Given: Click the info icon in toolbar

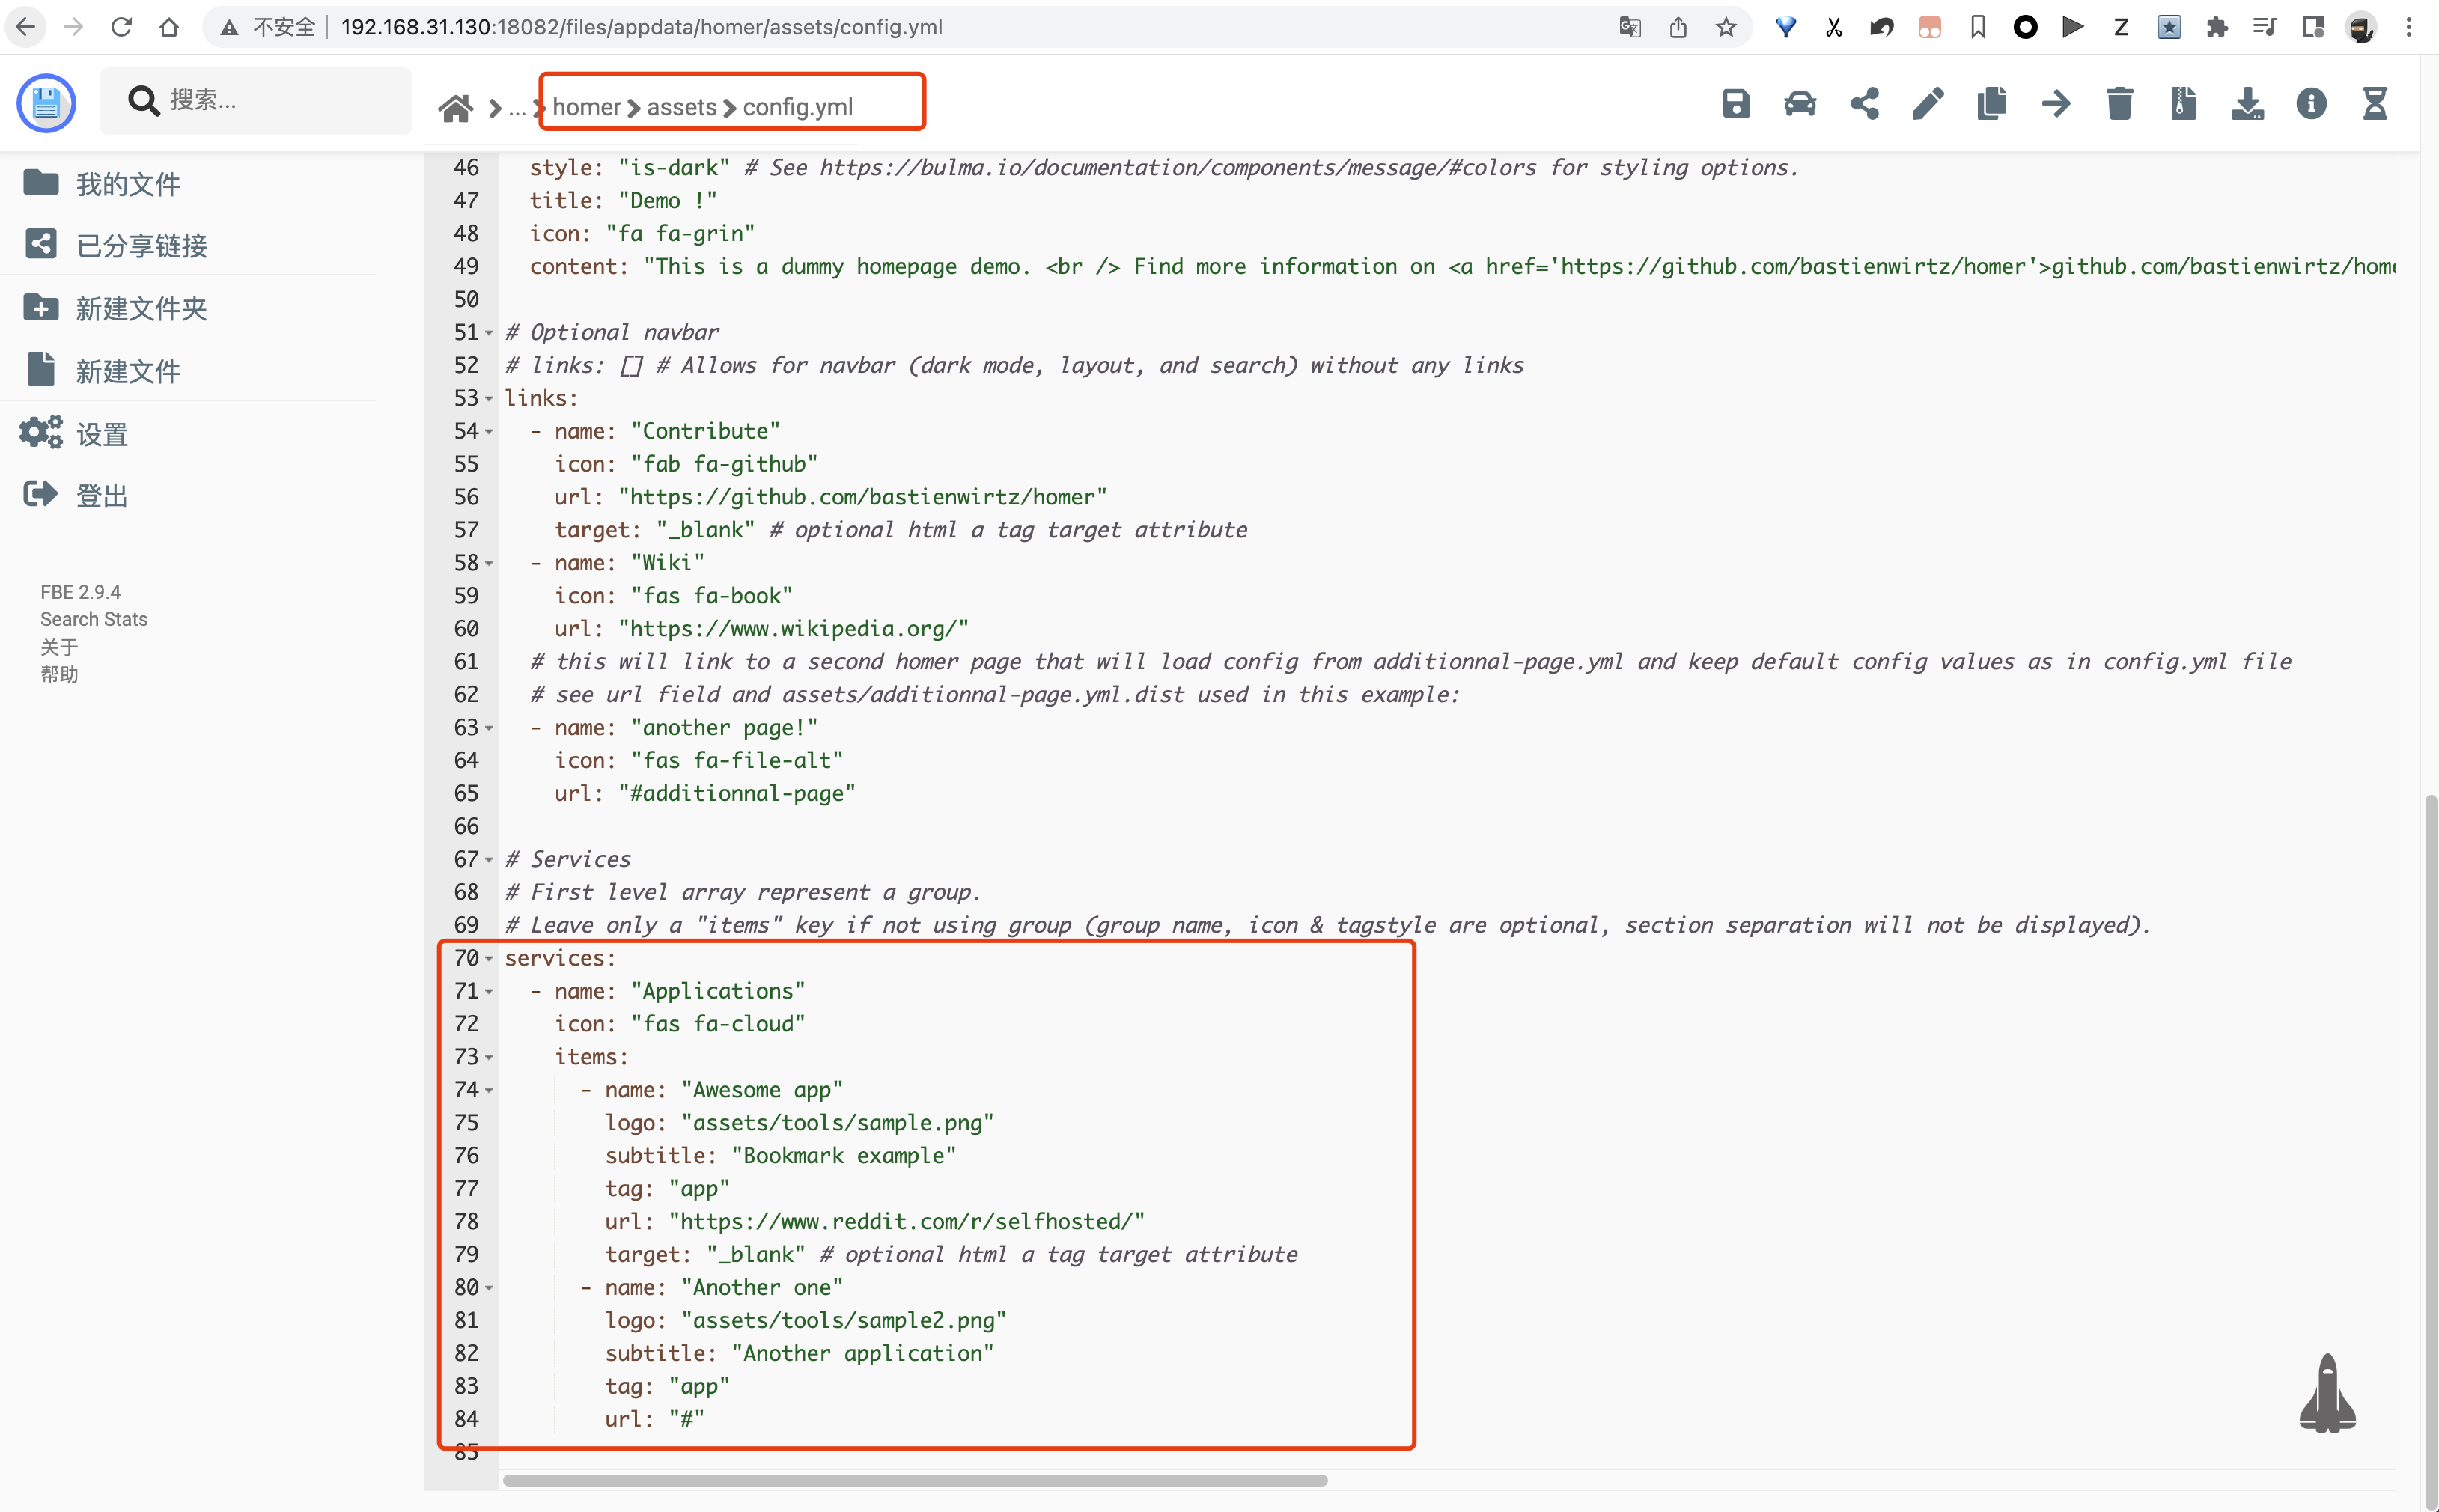Looking at the screenshot, I should pyautogui.click(x=2311, y=104).
